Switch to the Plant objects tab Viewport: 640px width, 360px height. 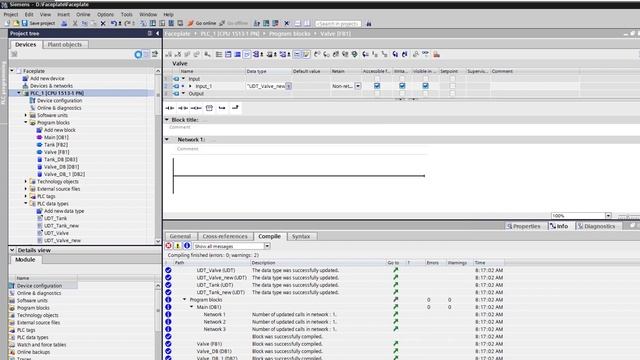tap(64, 44)
